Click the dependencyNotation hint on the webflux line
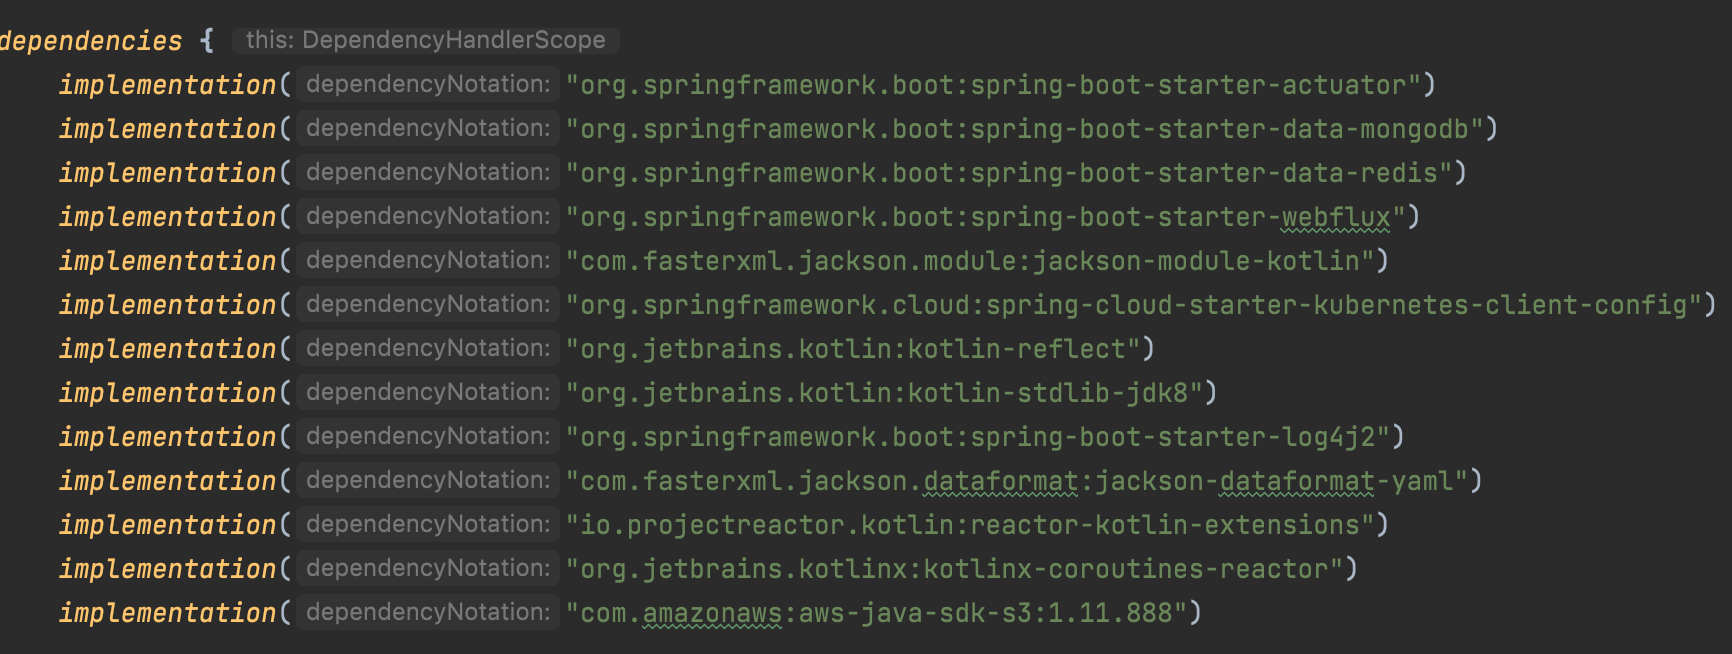 point(428,216)
